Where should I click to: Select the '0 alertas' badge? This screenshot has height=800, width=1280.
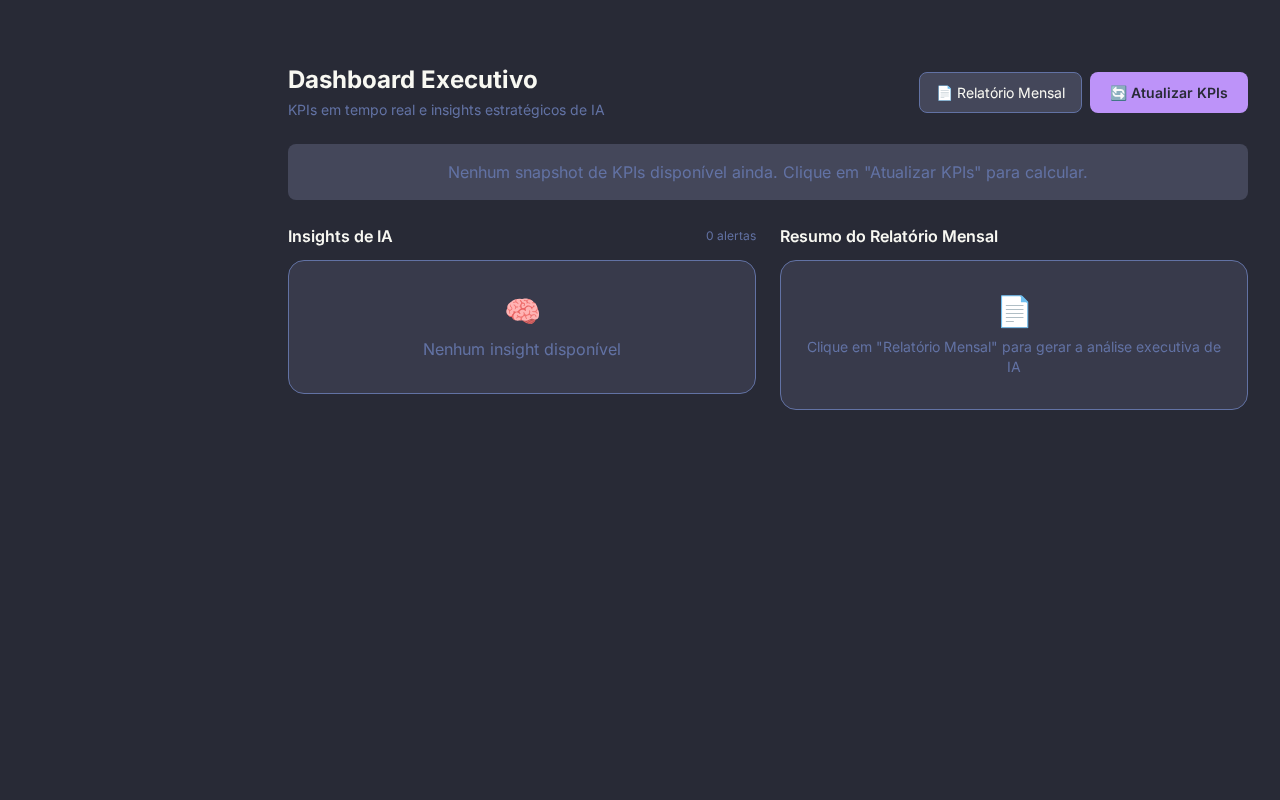pyautogui.click(x=731, y=236)
